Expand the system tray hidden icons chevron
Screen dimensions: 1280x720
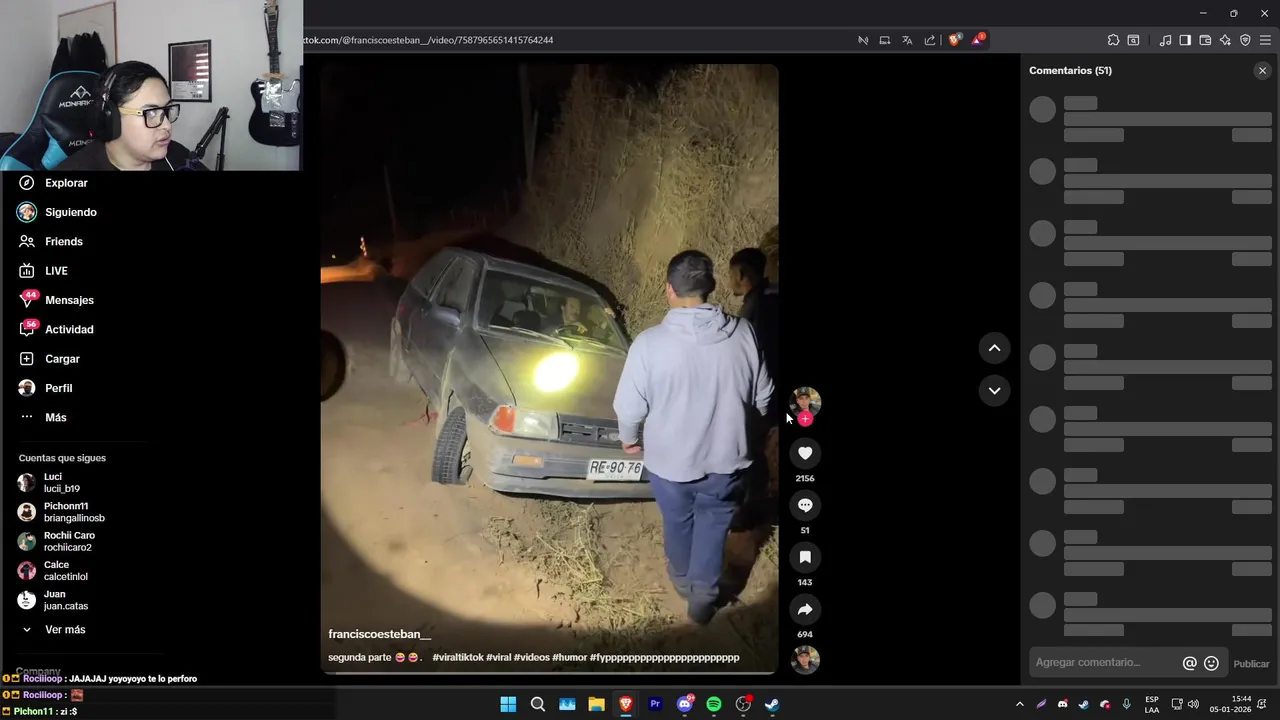[x=1019, y=704]
